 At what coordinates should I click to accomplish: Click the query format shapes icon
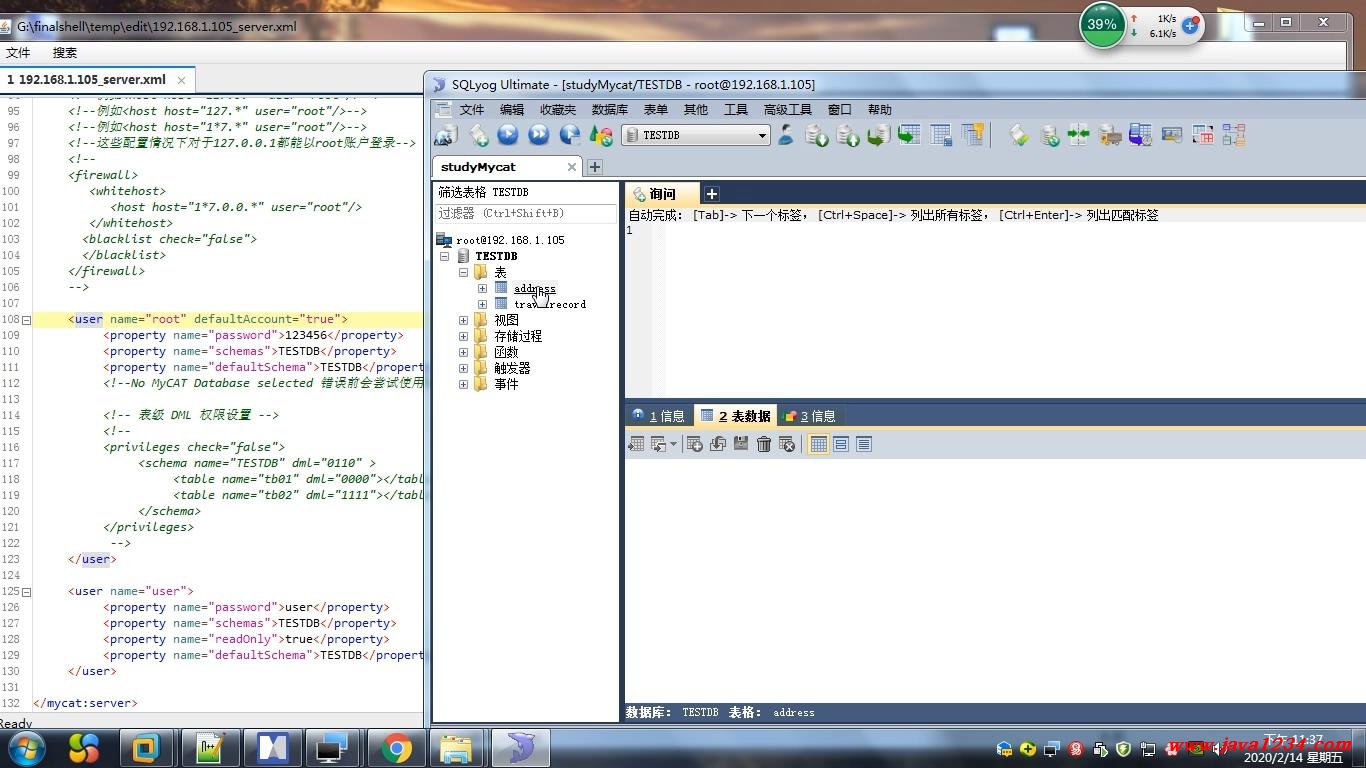tap(601, 135)
